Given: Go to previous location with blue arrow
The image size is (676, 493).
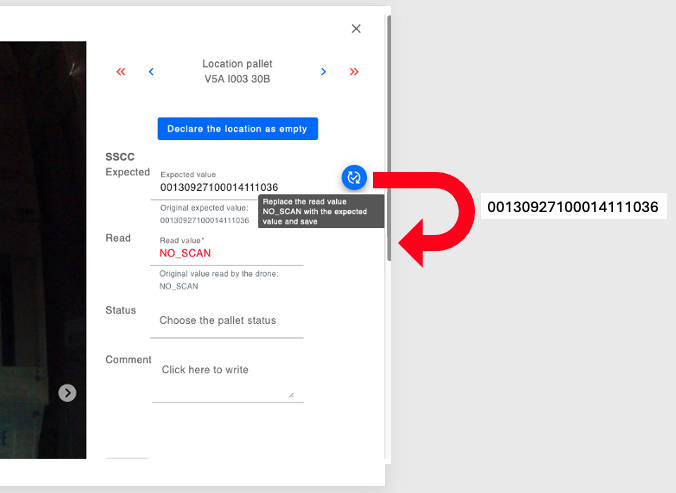Looking at the screenshot, I should point(151,72).
